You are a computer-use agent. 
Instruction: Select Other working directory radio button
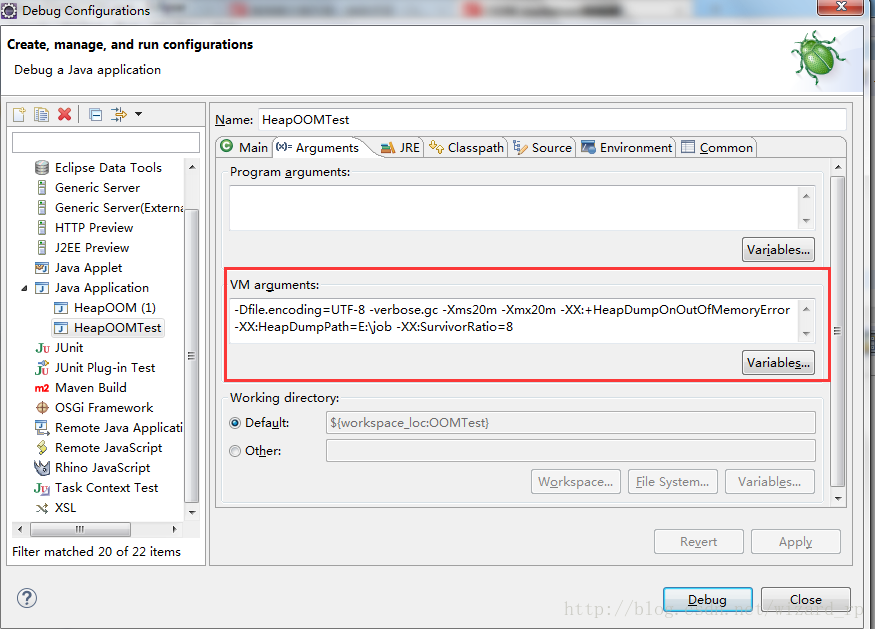point(235,451)
